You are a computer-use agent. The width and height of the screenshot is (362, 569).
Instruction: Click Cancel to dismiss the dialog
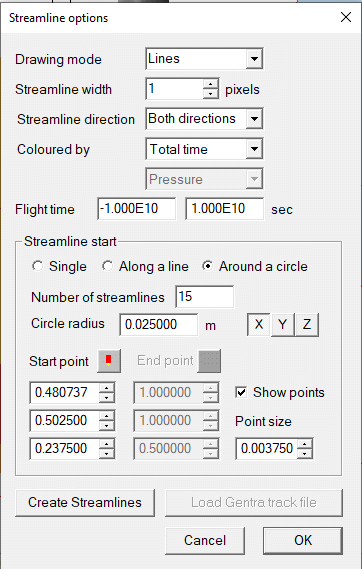(205, 540)
